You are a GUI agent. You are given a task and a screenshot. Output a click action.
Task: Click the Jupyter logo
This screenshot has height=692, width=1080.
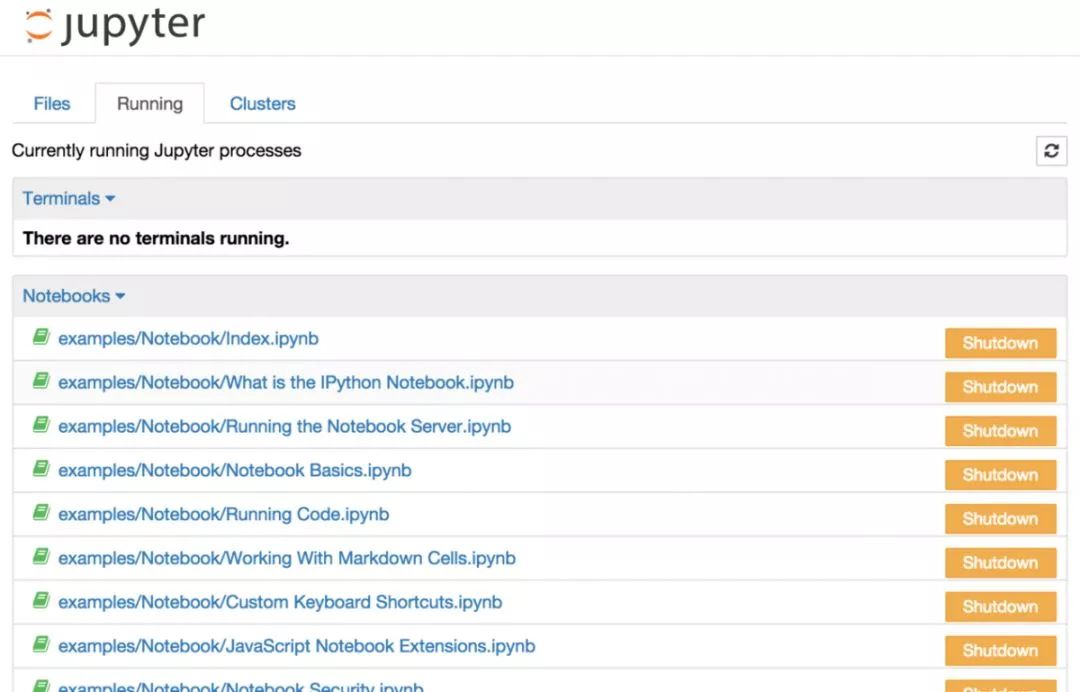click(x=114, y=25)
